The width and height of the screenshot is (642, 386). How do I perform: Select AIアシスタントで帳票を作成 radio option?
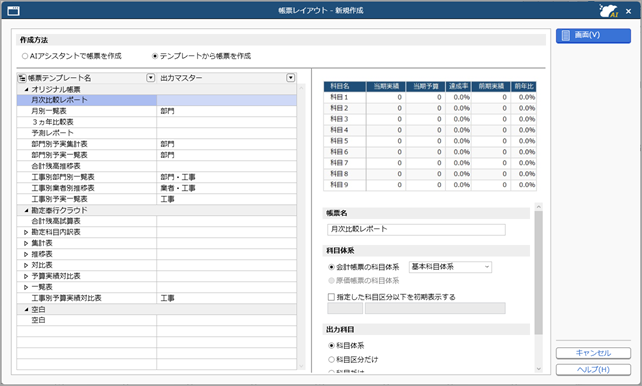25,56
